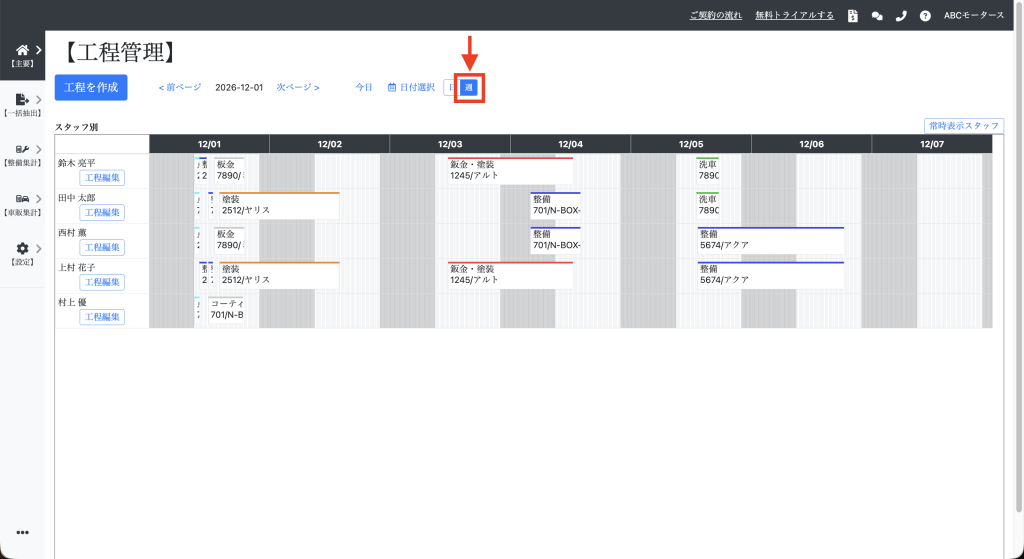
Task: Click the phone contact icon
Action: coord(901,16)
